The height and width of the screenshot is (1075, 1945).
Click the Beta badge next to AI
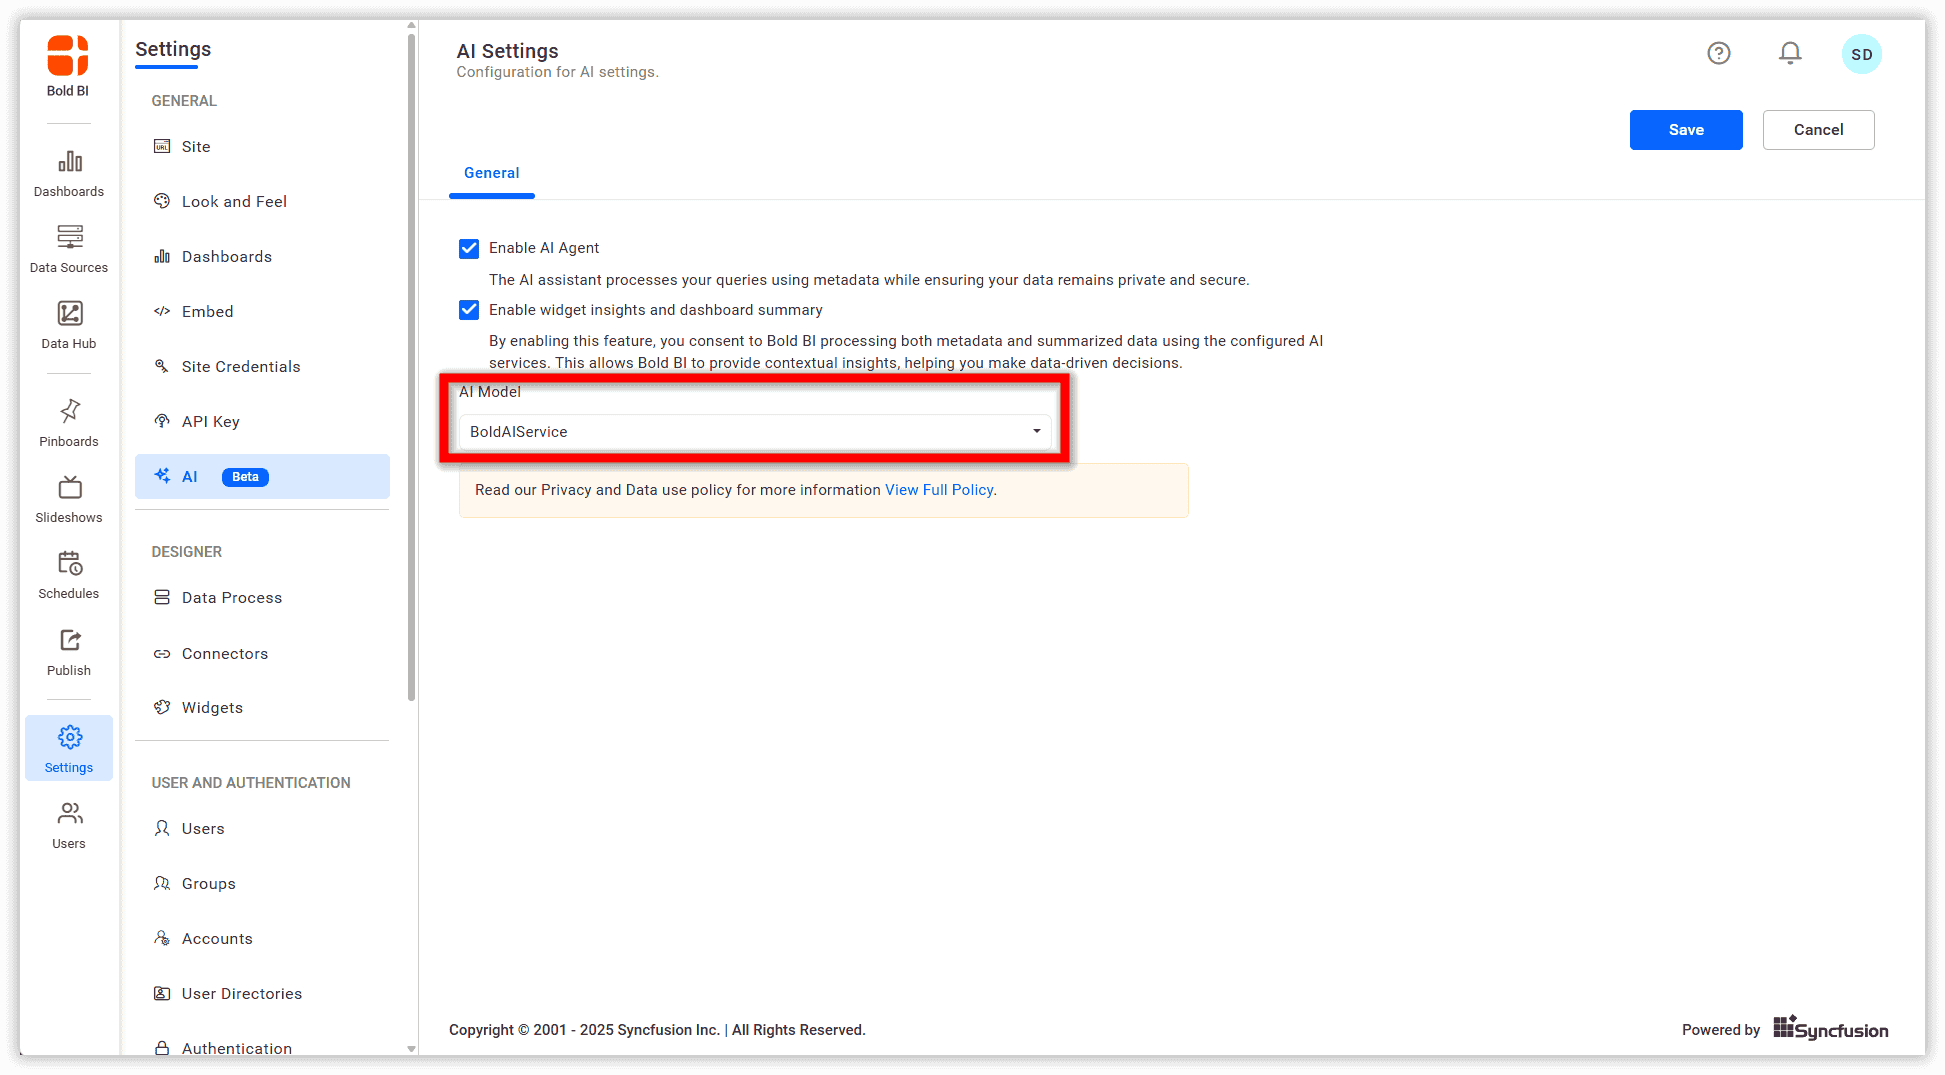click(x=245, y=477)
